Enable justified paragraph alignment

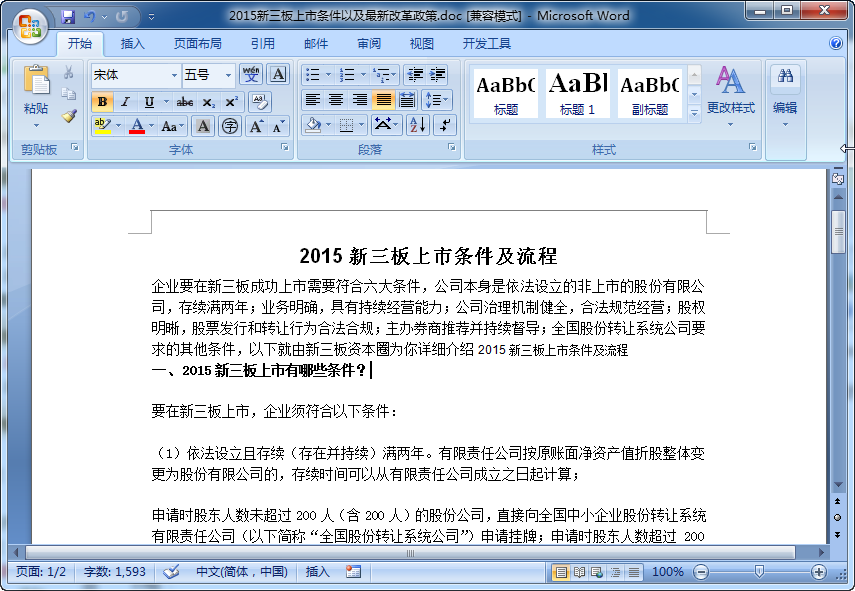[x=383, y=99]
